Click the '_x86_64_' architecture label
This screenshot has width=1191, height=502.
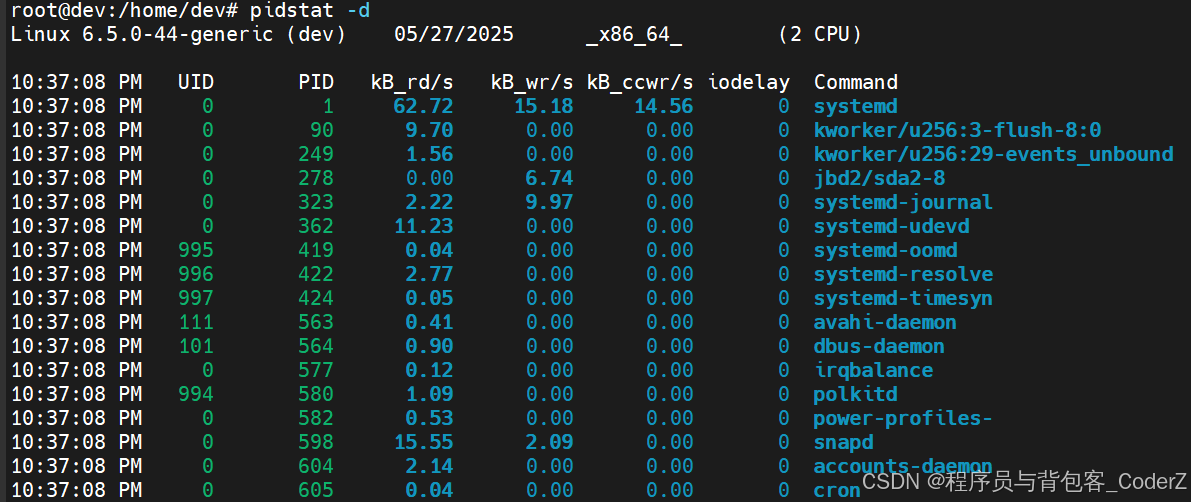633,35
